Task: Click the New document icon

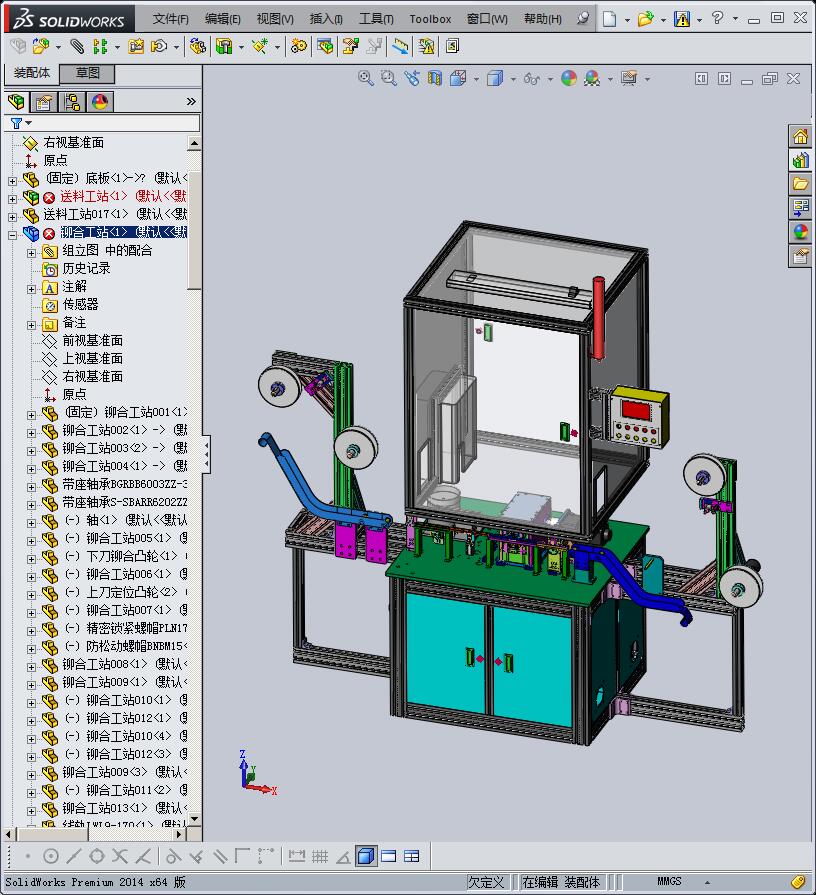Action: click(609, 19)
